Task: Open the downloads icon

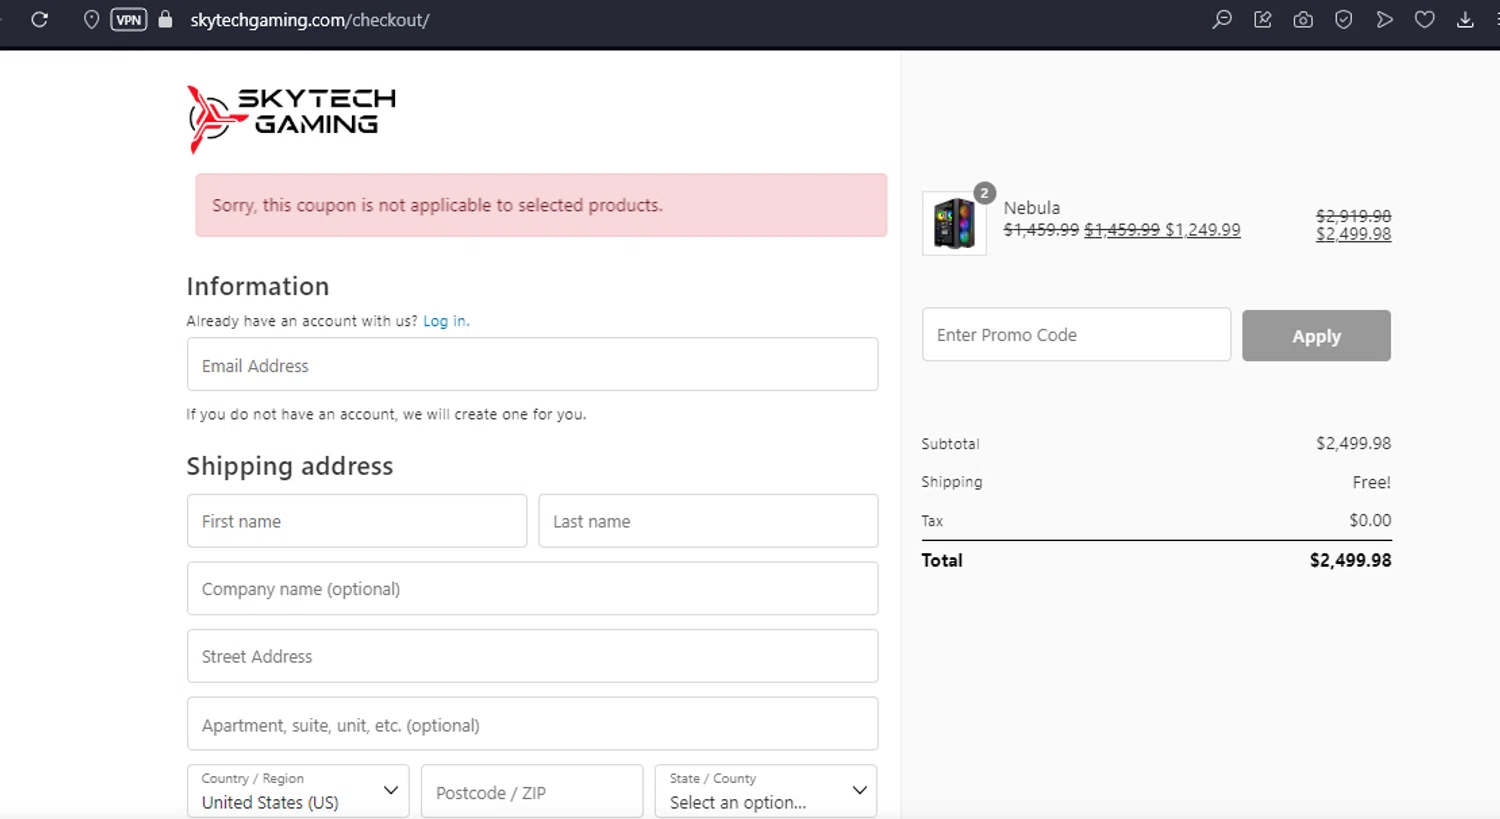Action: click(1465, 20)
